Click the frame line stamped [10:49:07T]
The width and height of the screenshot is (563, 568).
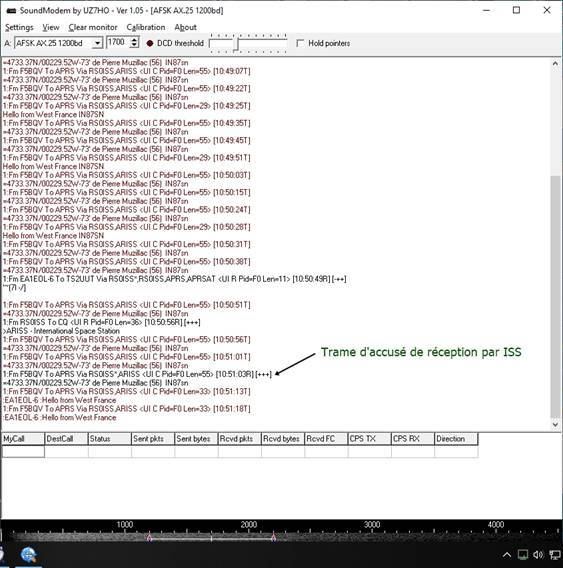pos(127,71)
